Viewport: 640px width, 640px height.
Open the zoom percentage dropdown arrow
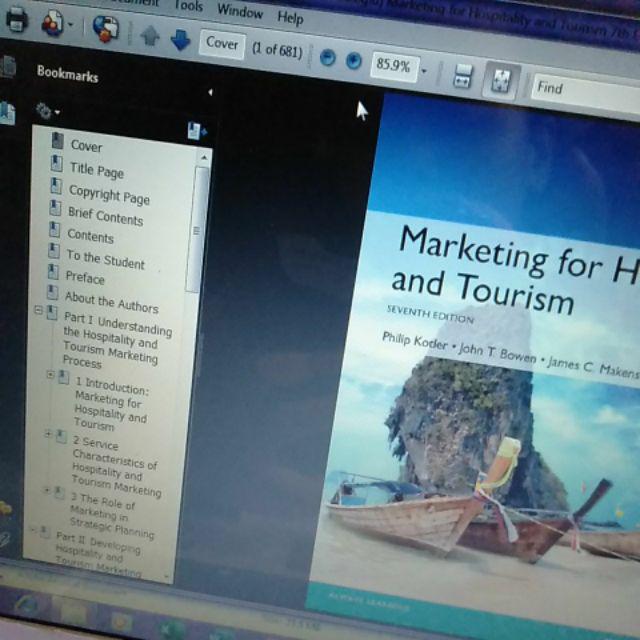pos(424,71)
